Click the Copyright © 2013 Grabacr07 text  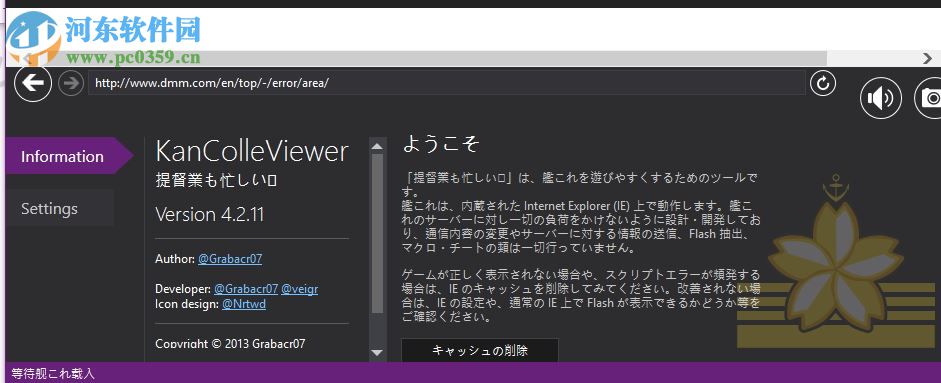[230, 343]
